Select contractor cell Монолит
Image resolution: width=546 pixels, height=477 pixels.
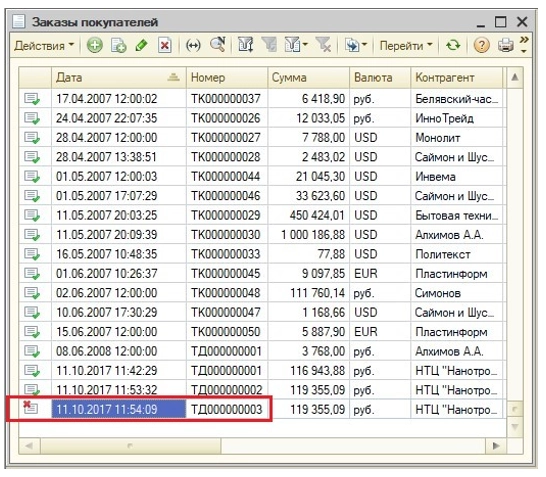[x=457, y=138]
